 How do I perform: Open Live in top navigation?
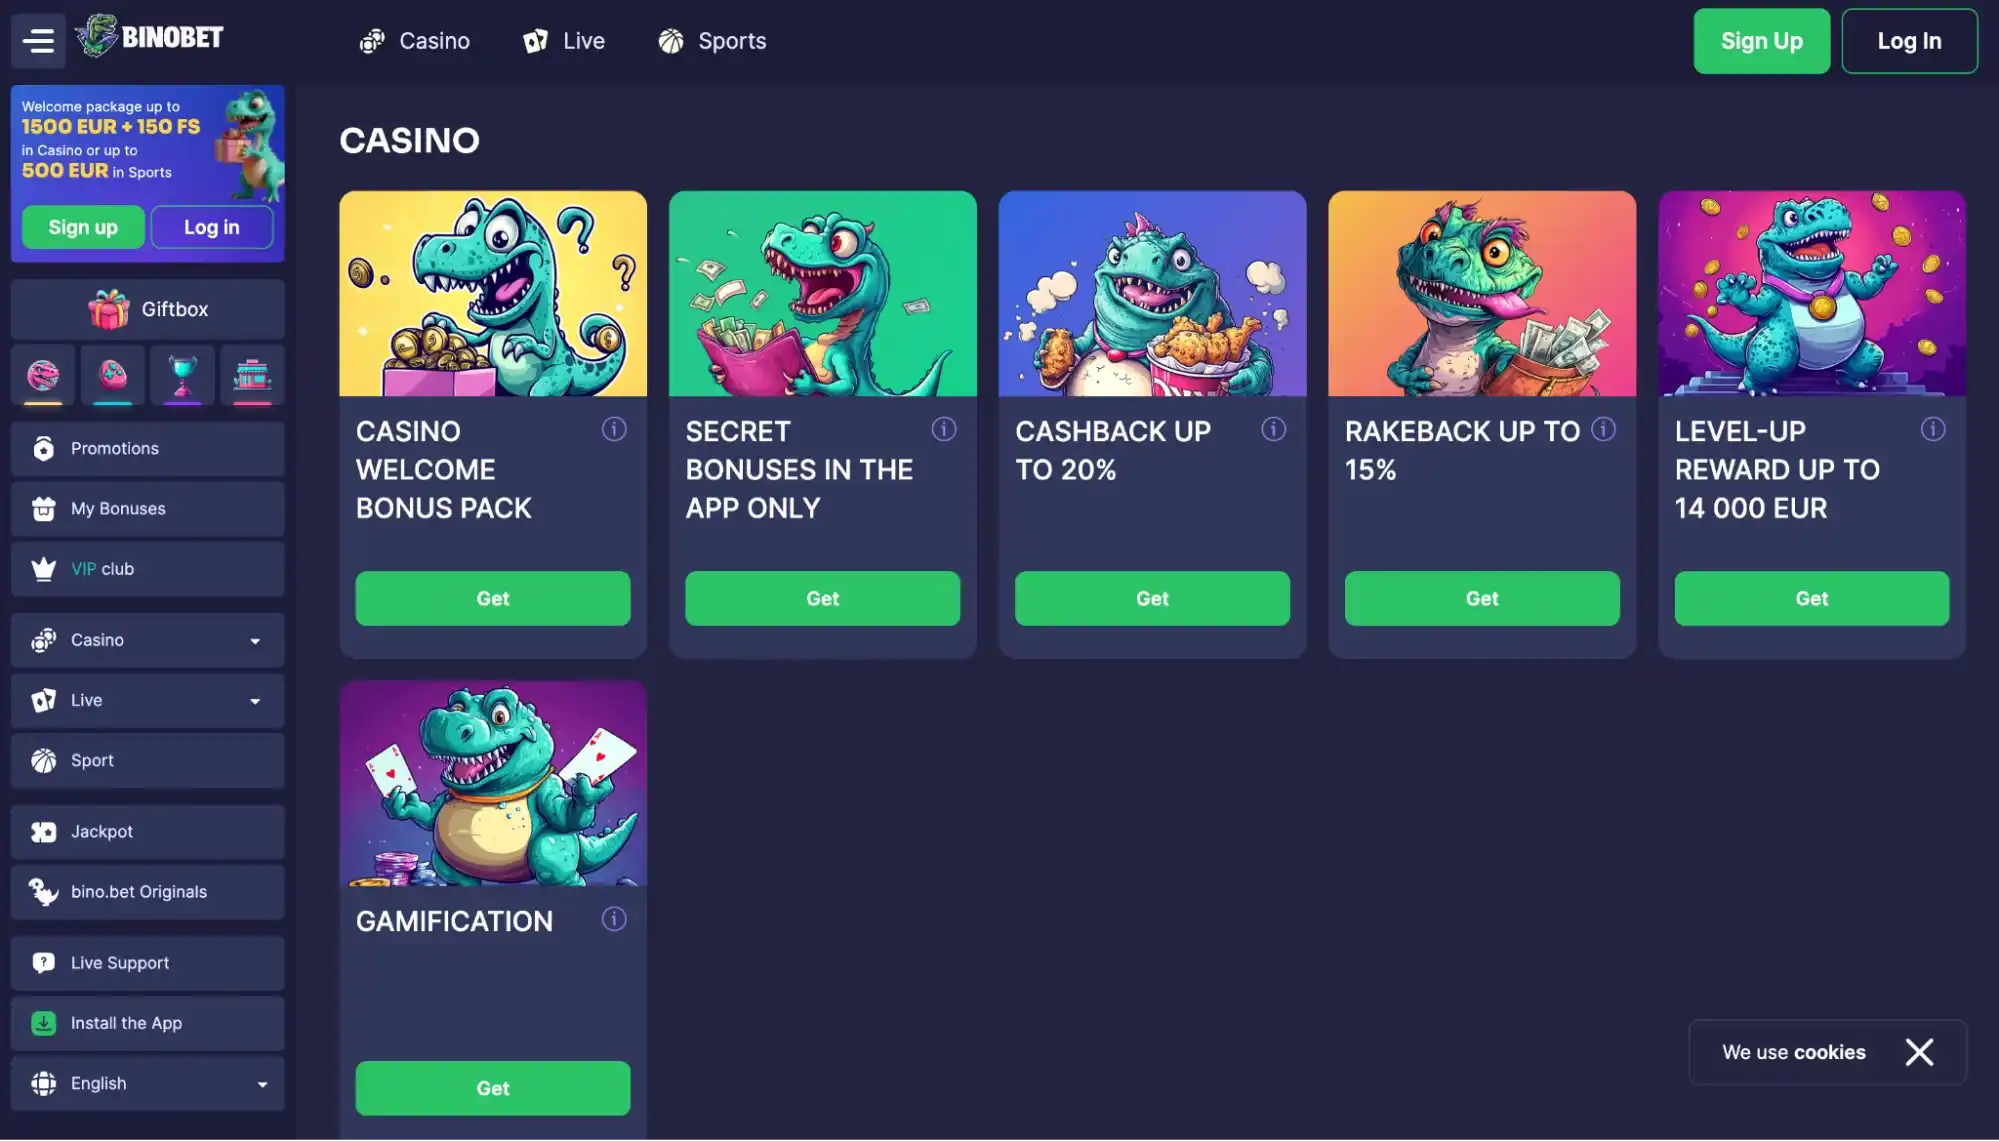tap(564, 41)
